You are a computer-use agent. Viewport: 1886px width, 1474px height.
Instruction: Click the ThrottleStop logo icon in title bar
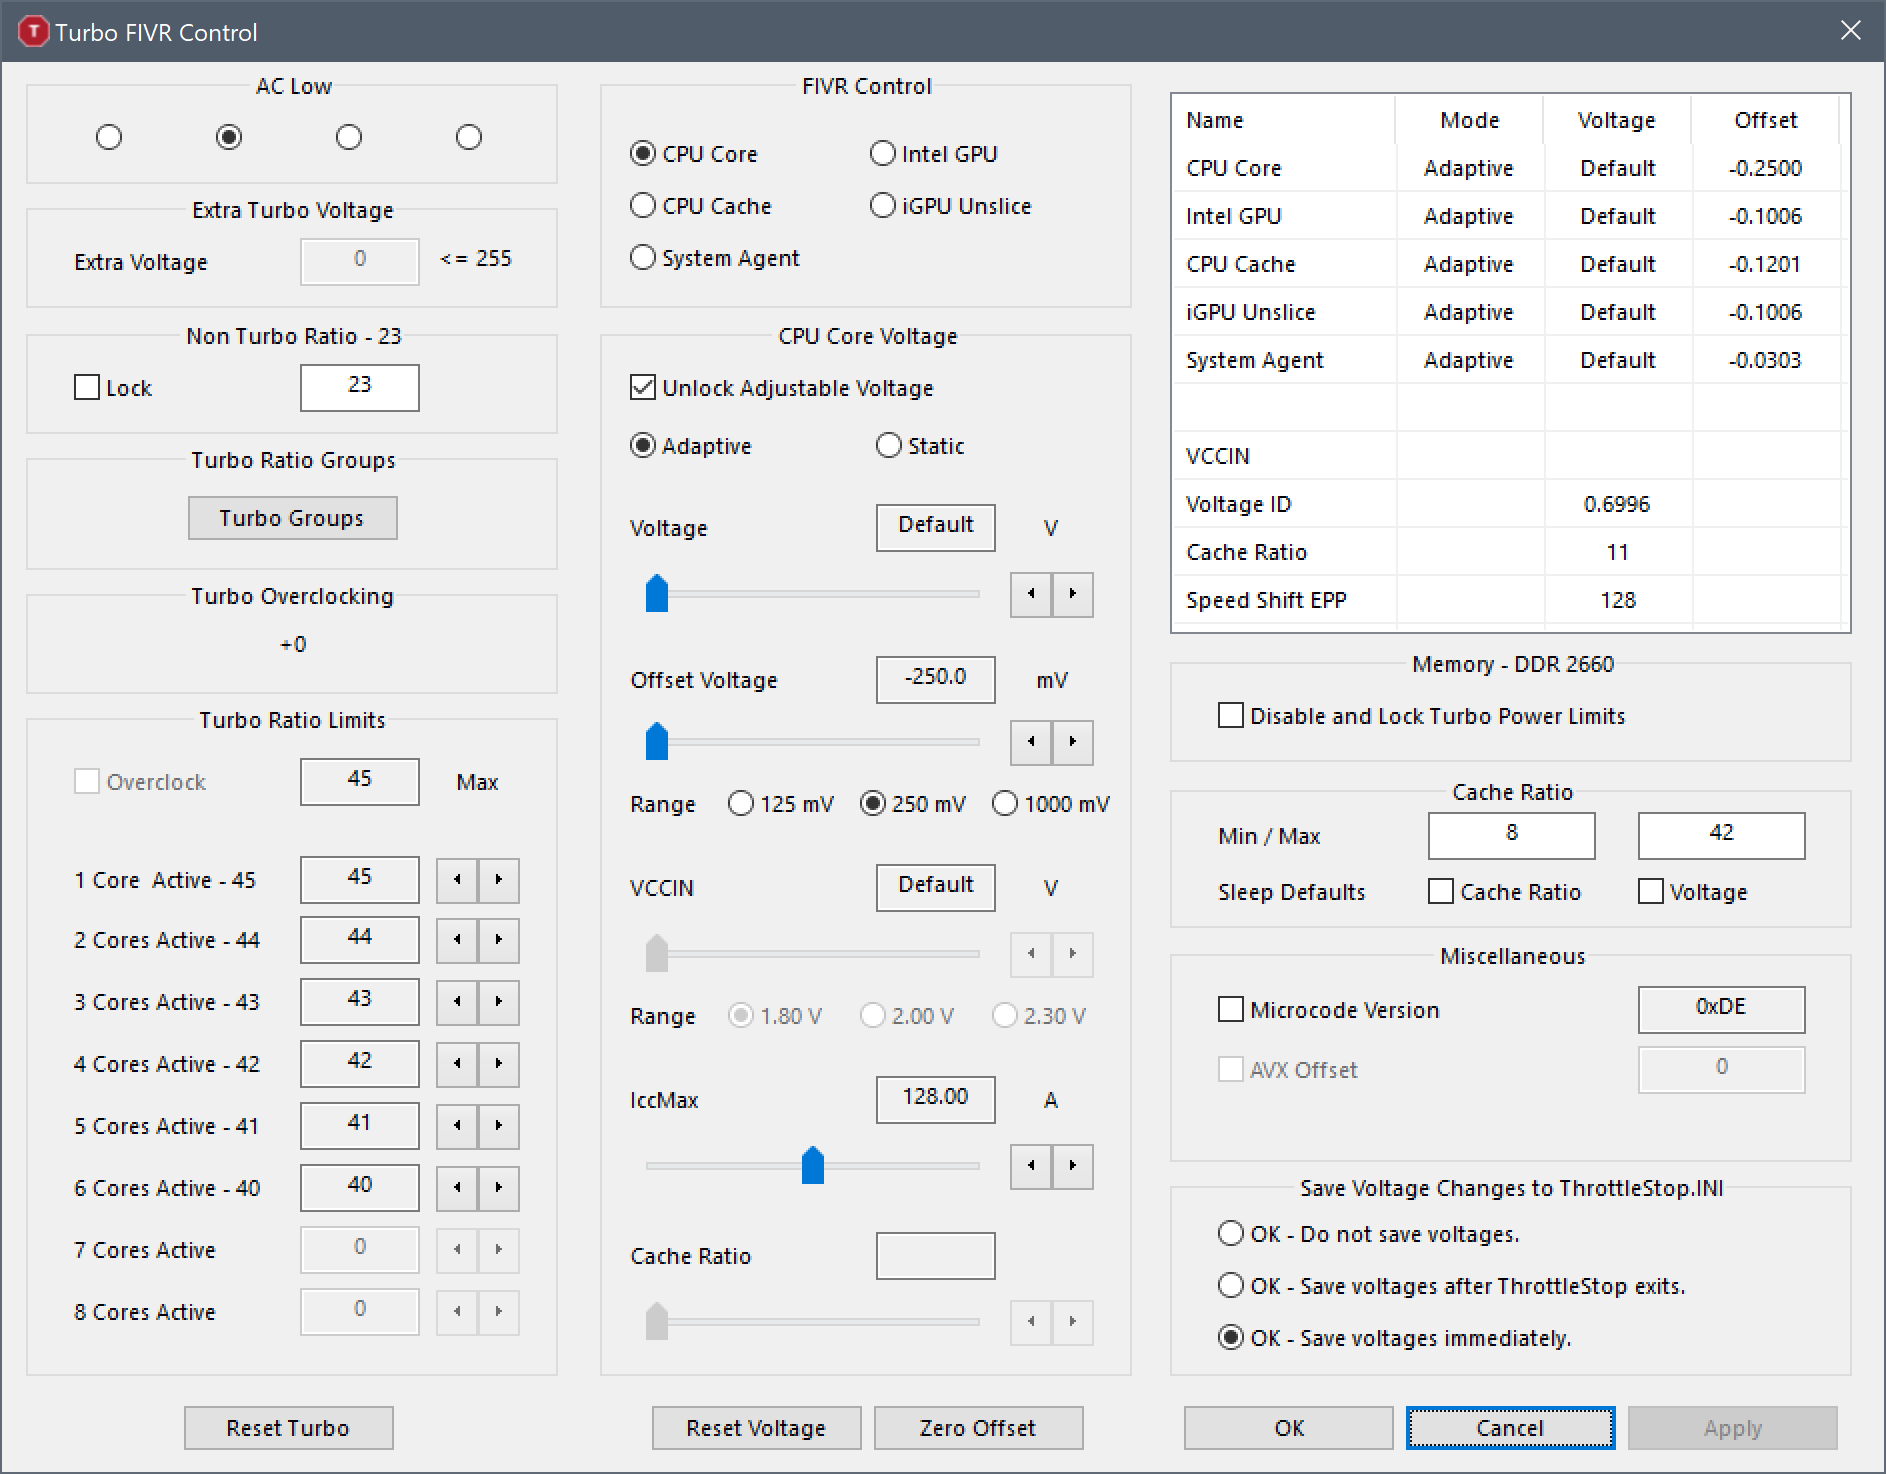click(33, 32)
